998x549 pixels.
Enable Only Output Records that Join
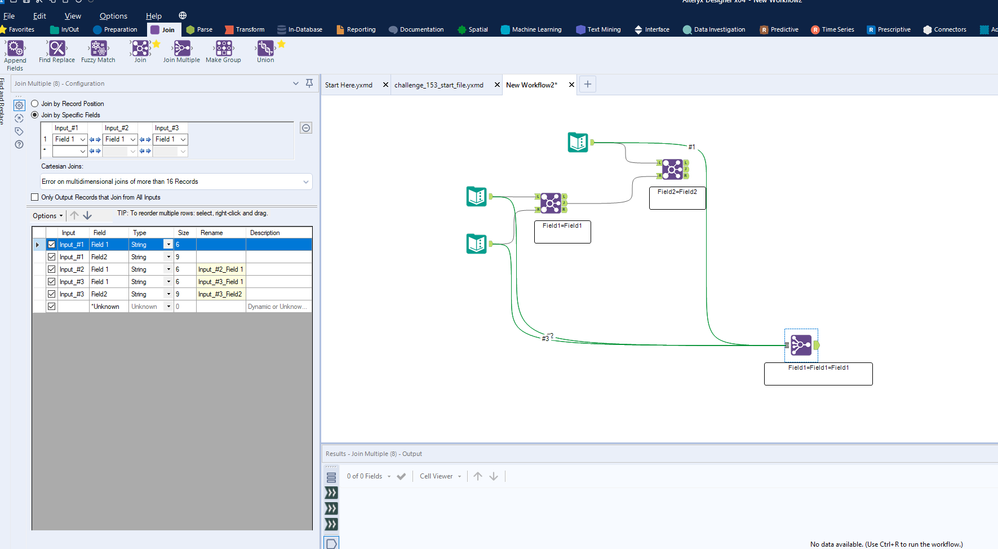click(x=35, y=197)
